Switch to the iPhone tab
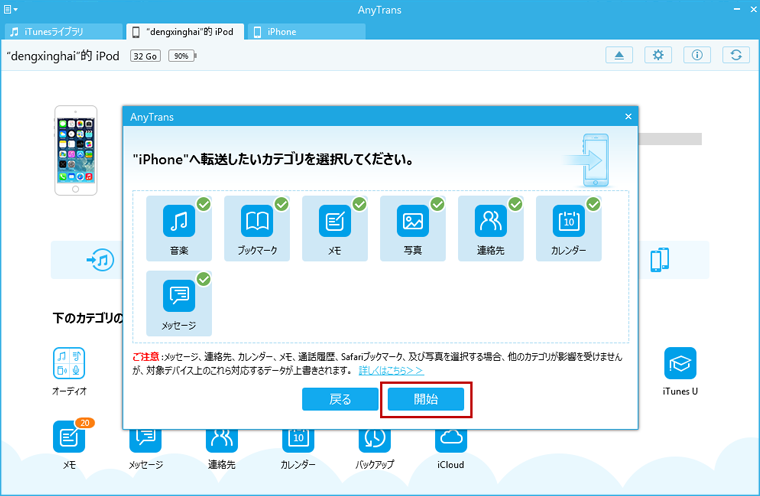Viewport: 760px width, 496px height. coord(306,32)
